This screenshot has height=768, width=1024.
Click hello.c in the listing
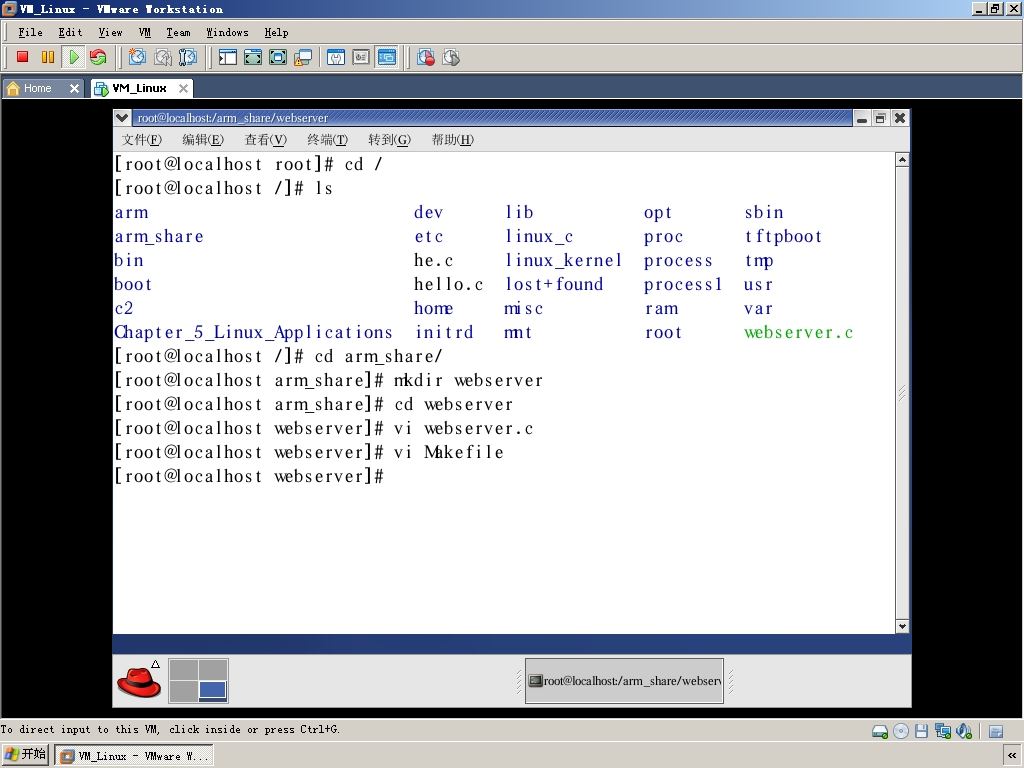tap(449, 284)
